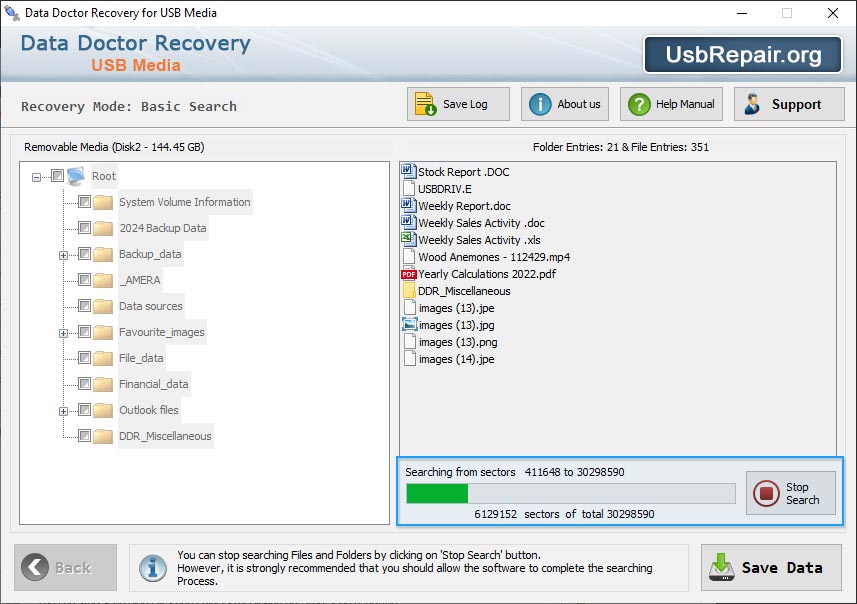
Task: Click the Support button label
Action: 796,104
